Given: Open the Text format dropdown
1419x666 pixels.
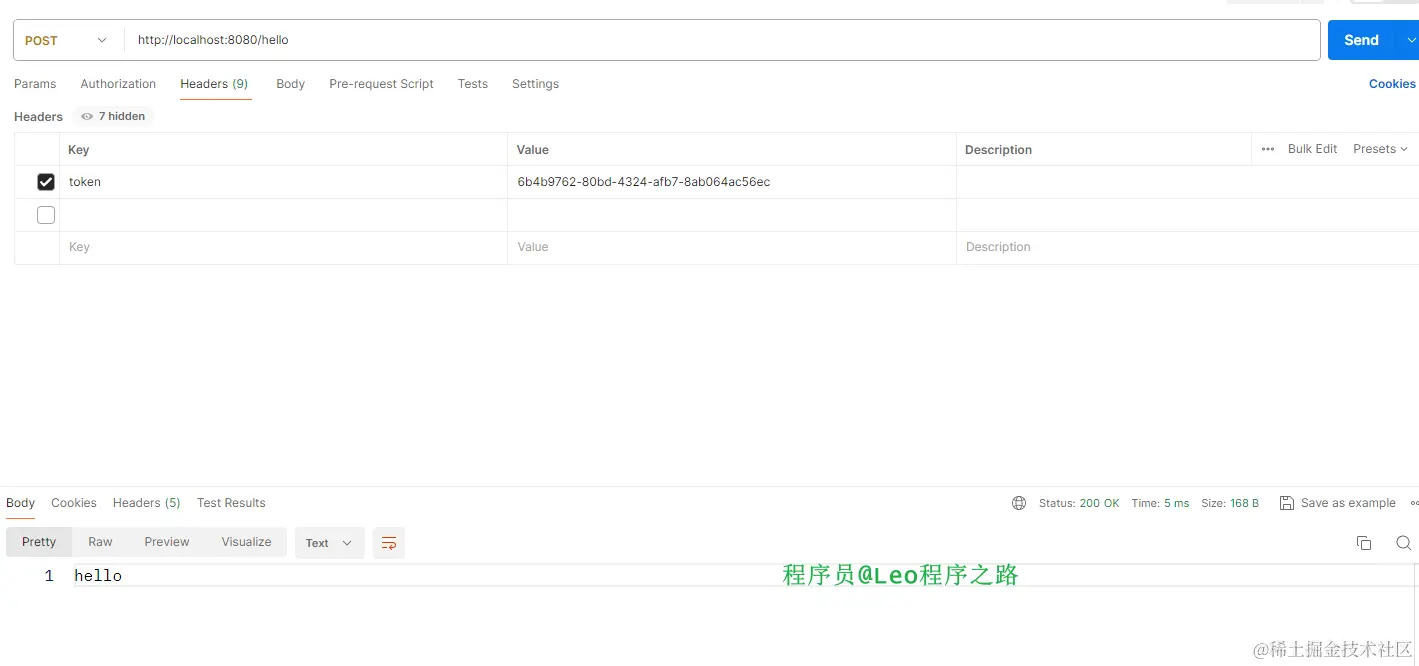Looking at the screenshot, I should click(x=329, y=543).
